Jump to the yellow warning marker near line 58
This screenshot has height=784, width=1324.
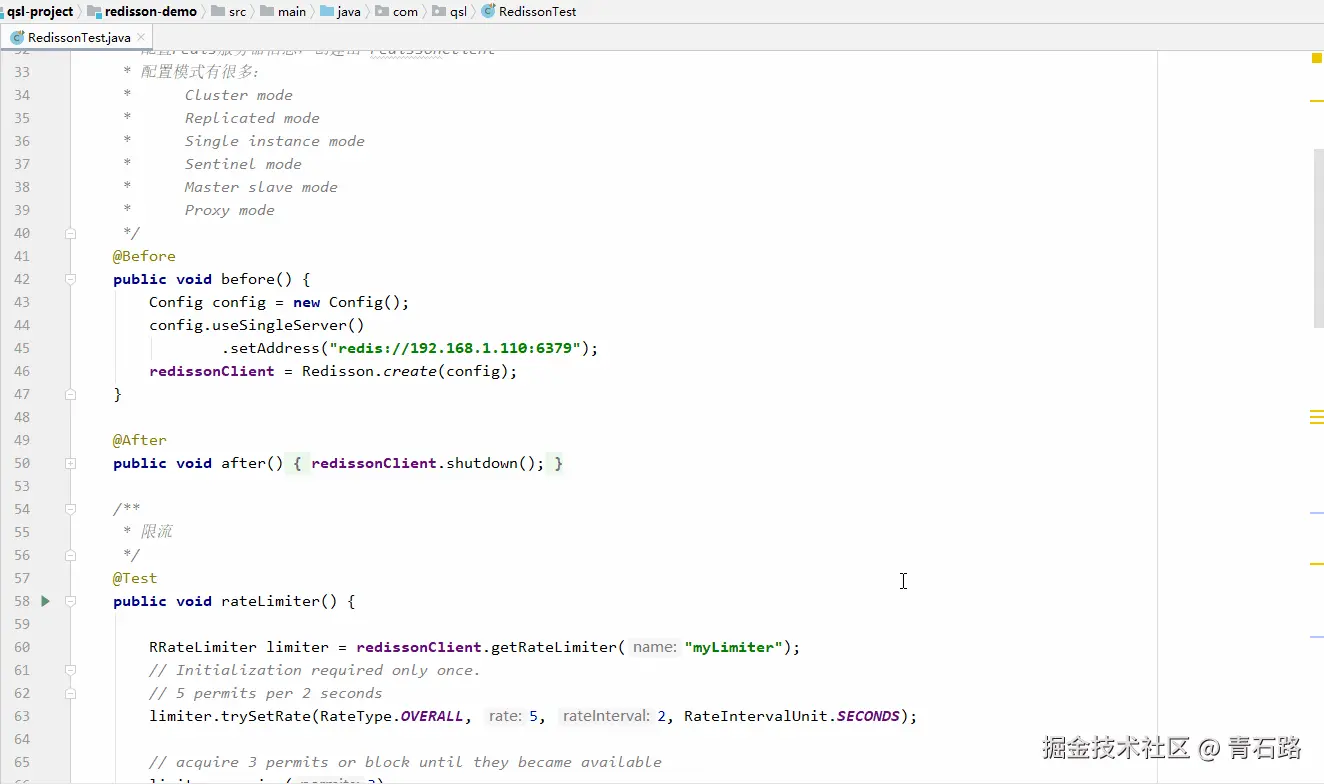coord(1317,564)
